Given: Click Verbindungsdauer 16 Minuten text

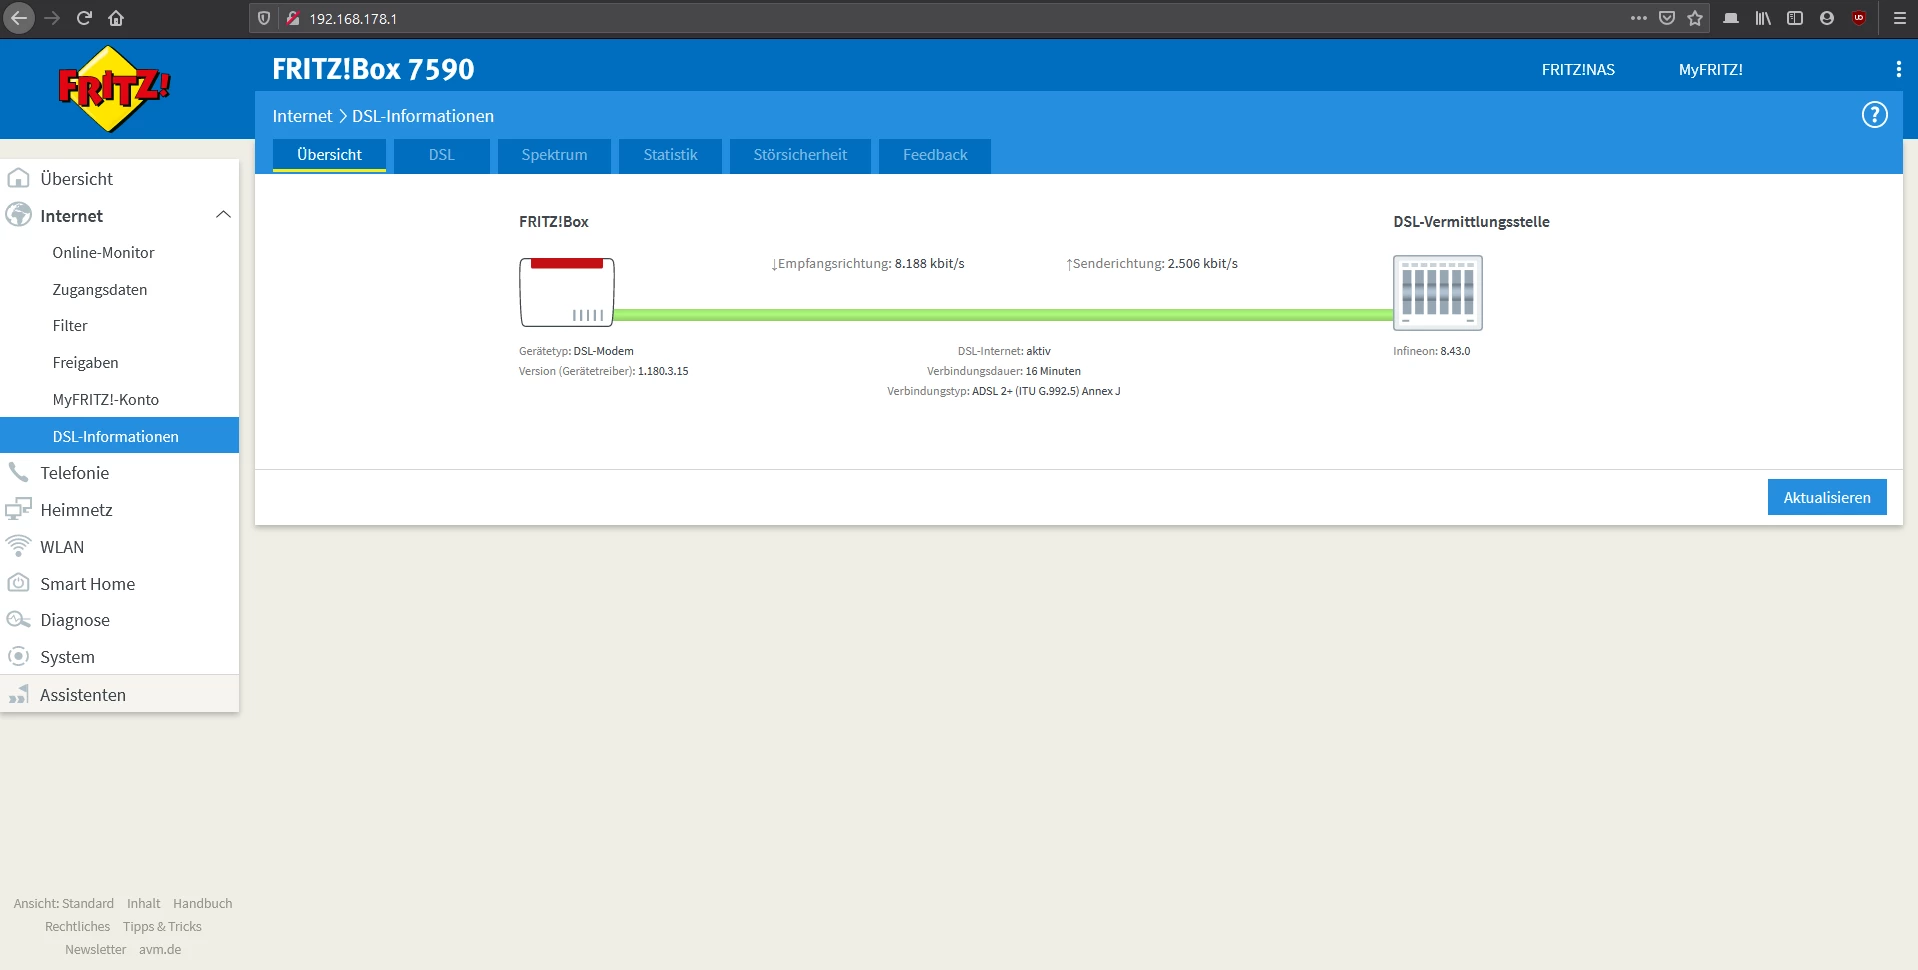Looking at the screenshot, I should pyautogui.click(x=1003, y=371).
